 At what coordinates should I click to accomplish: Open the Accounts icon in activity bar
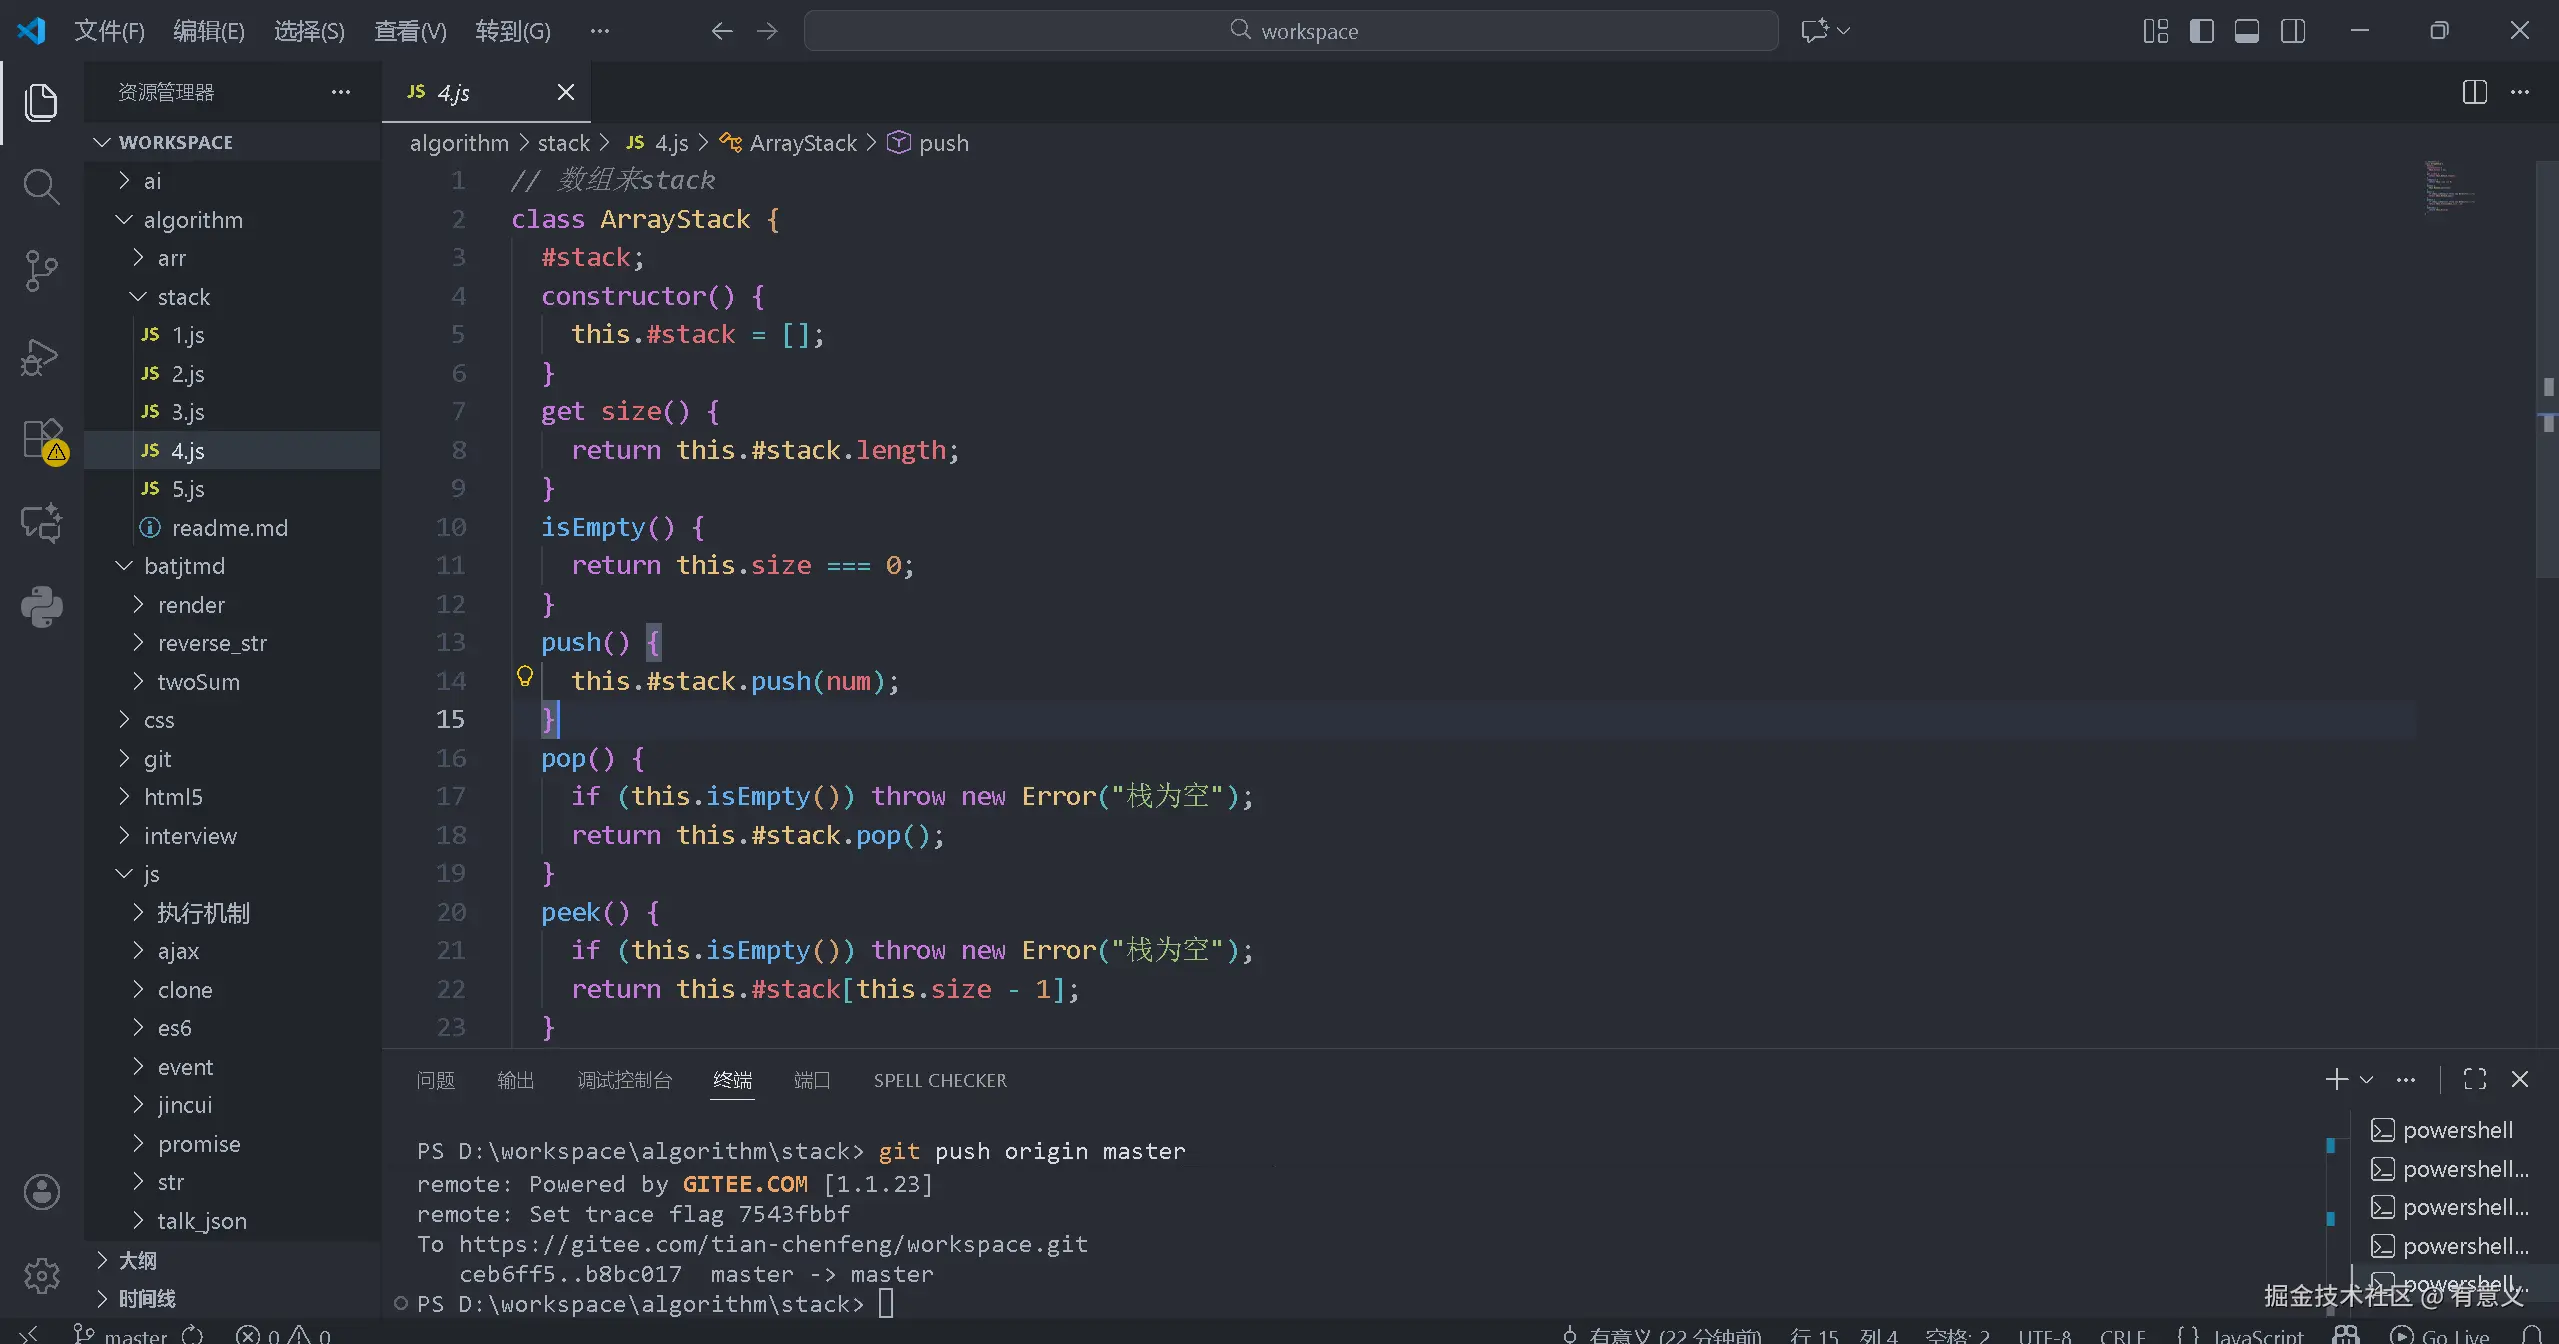coord(41,1191)
